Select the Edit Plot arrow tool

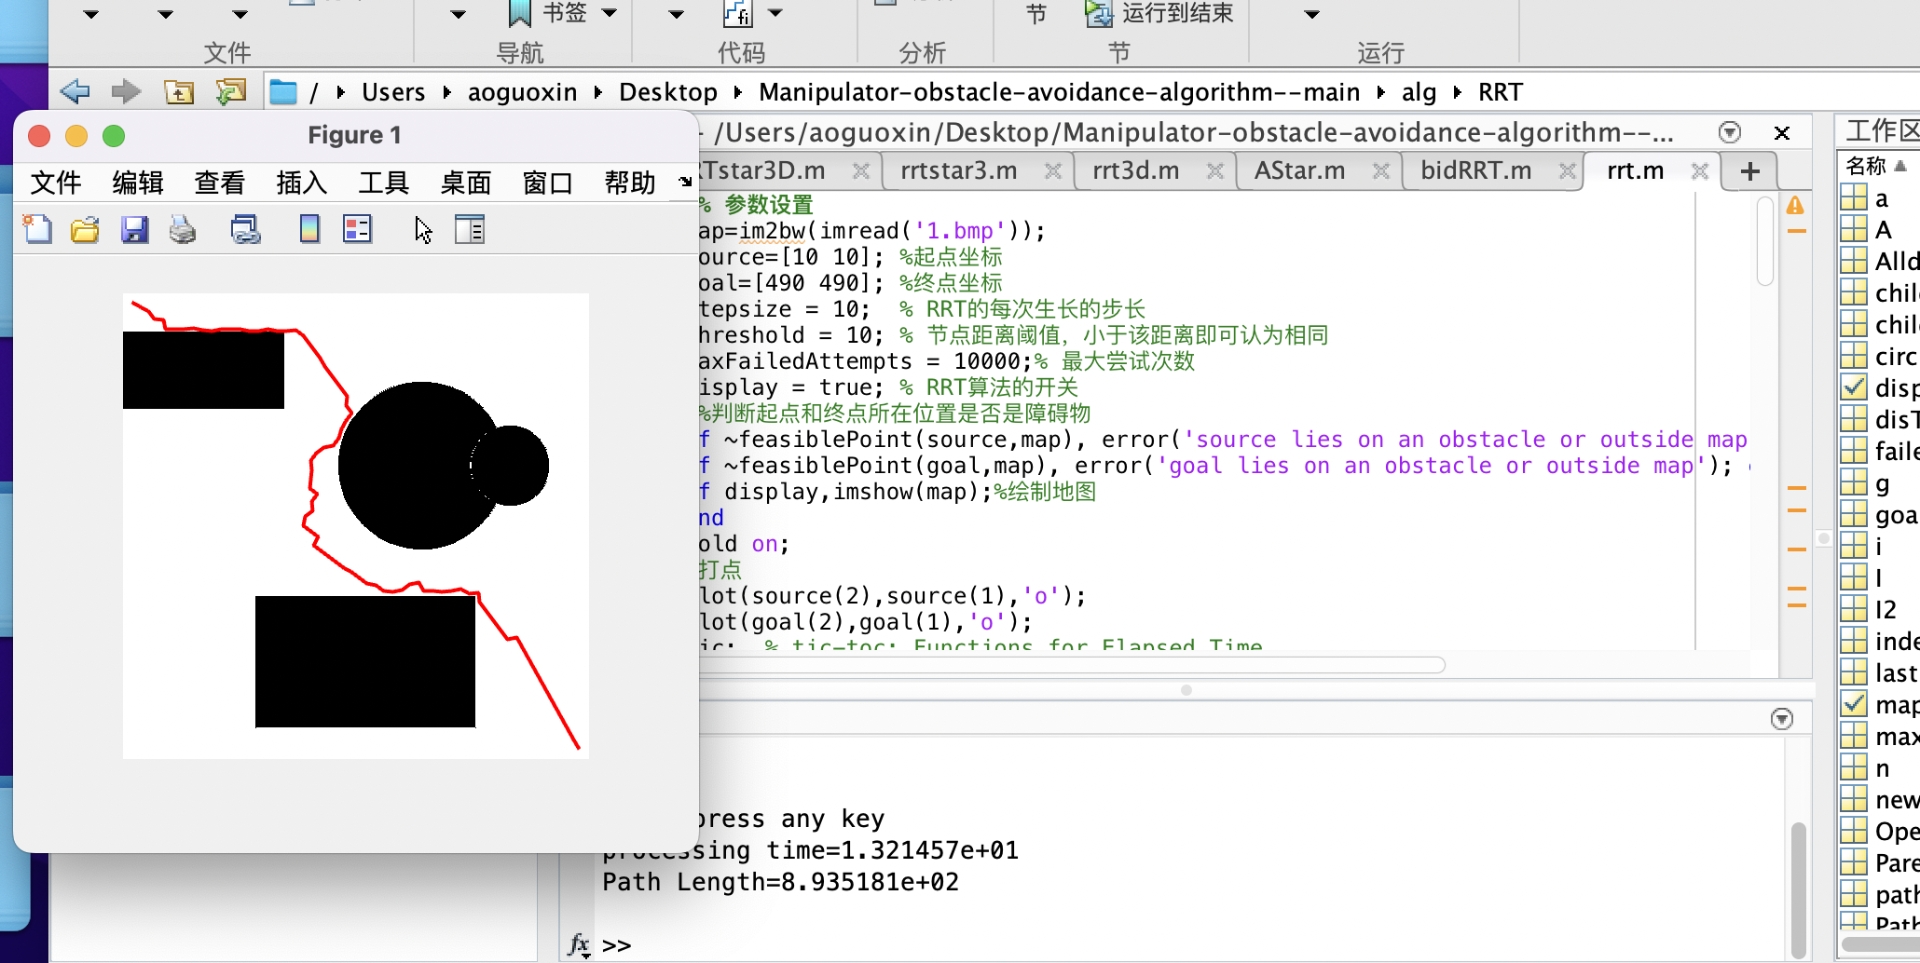[423, 230]
